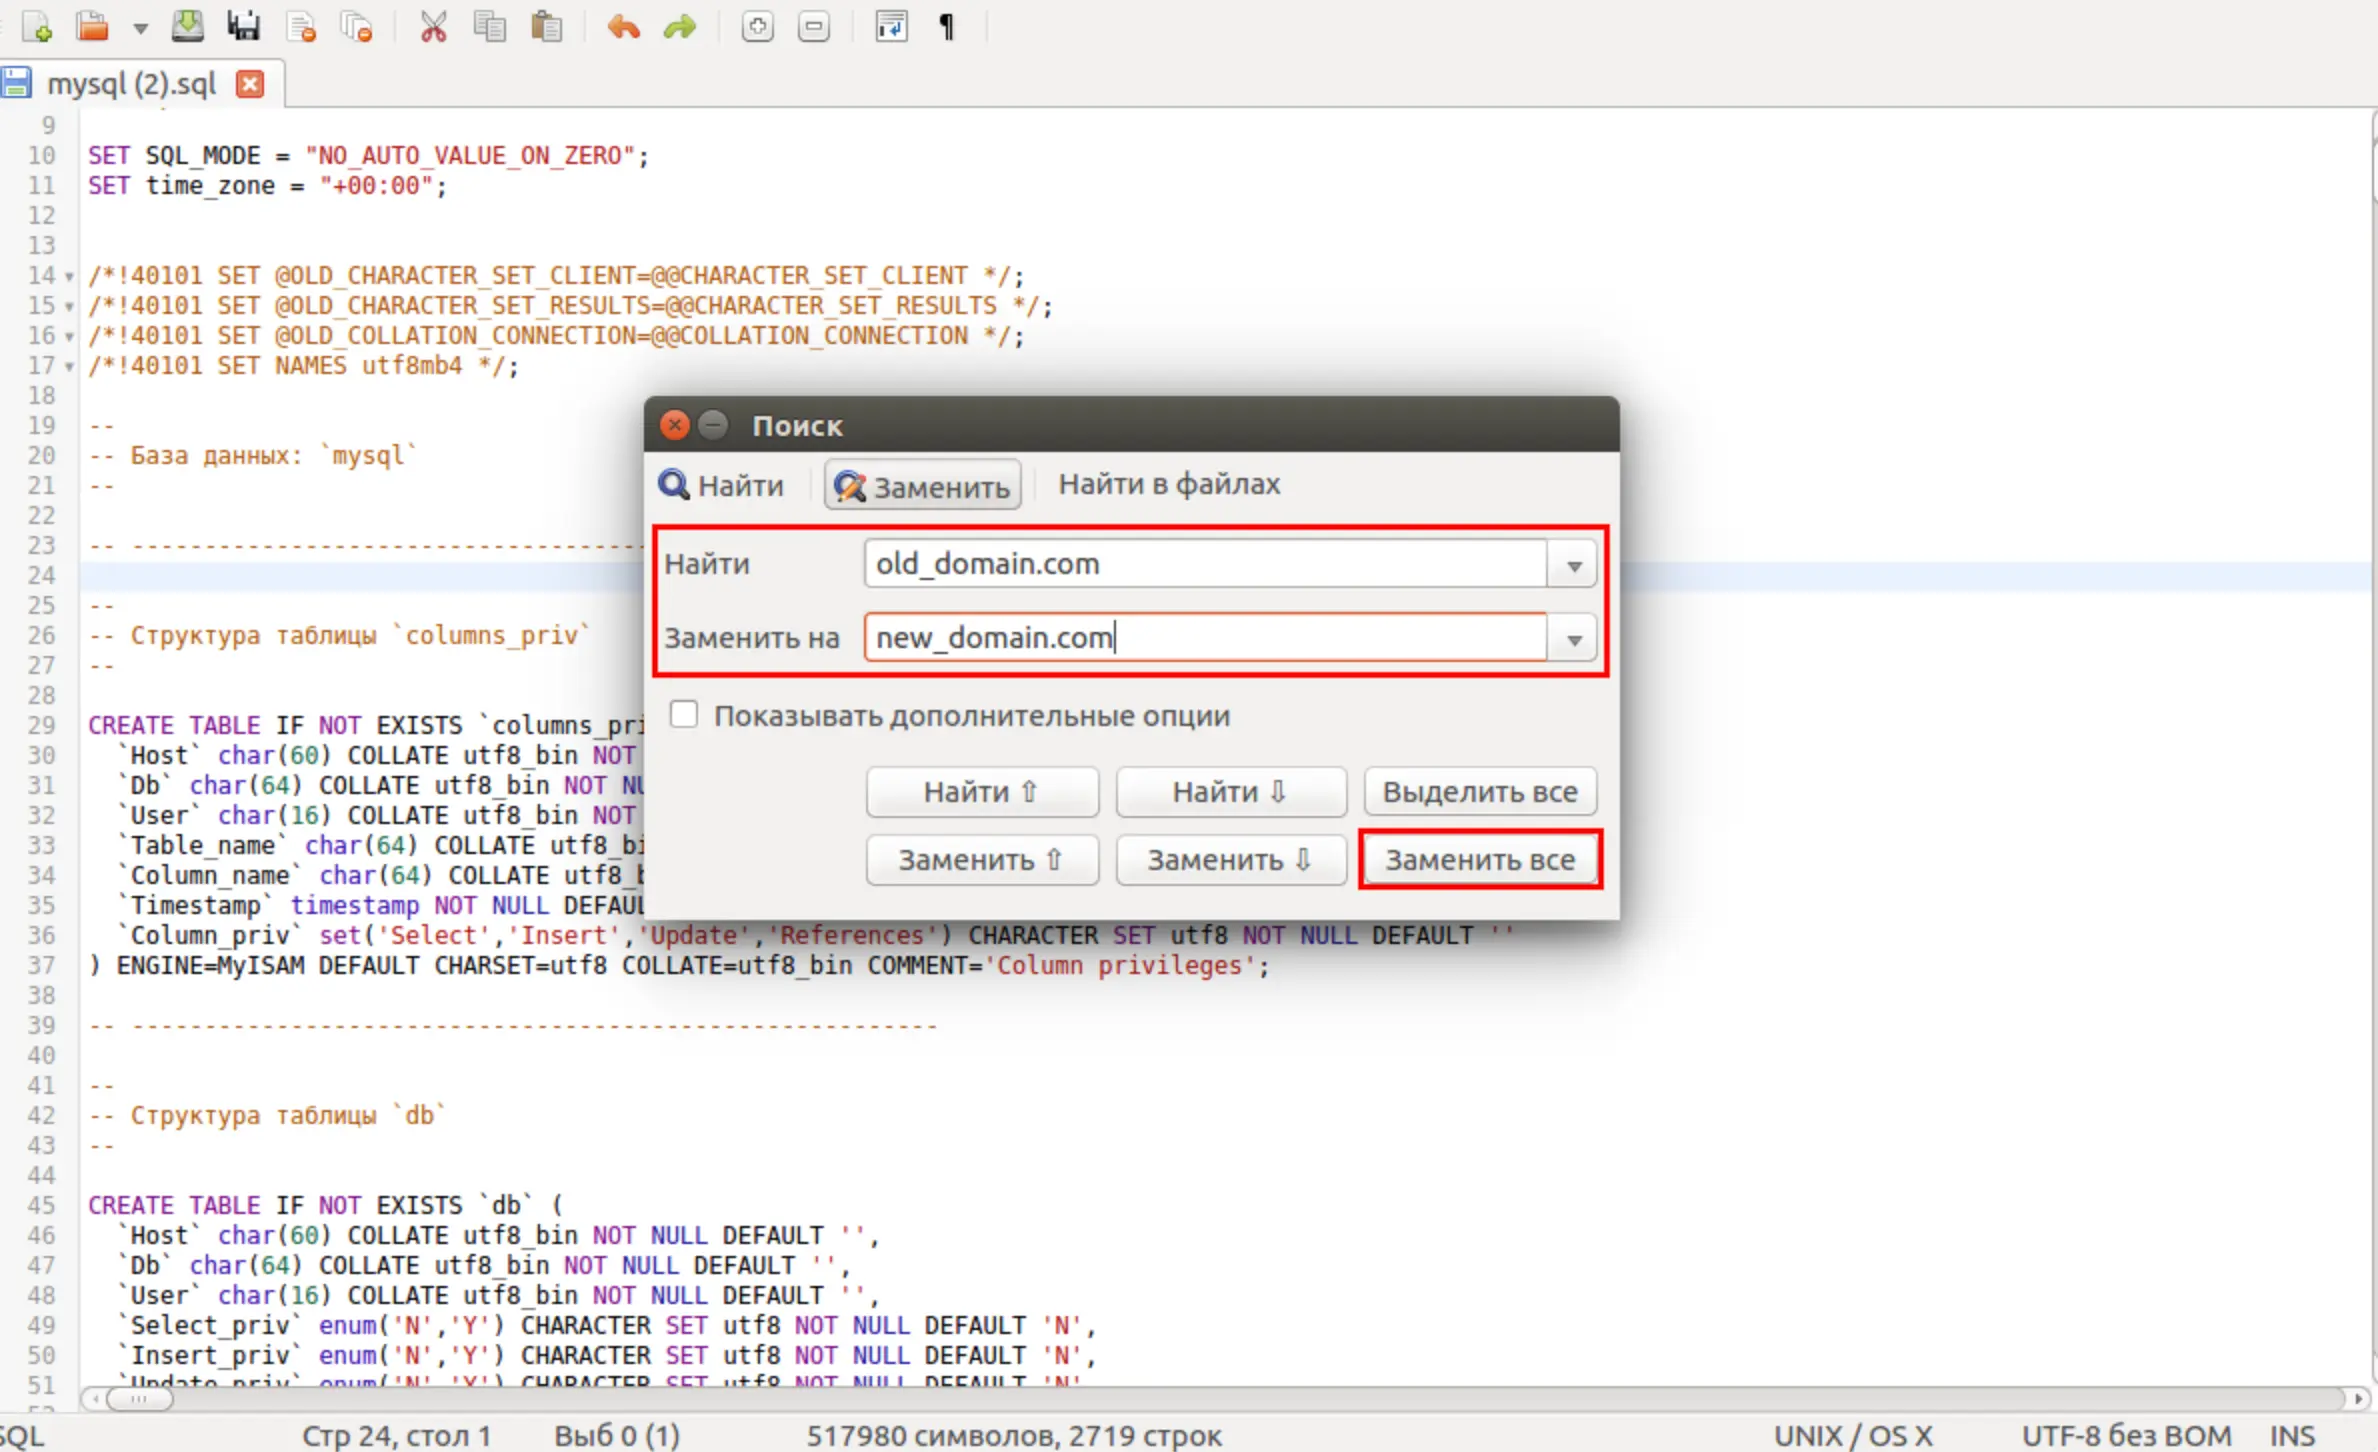Click line 45 CREATE TABLE `db` statement
This screenshot has width=2378, height=1452.
[325, 1206]
